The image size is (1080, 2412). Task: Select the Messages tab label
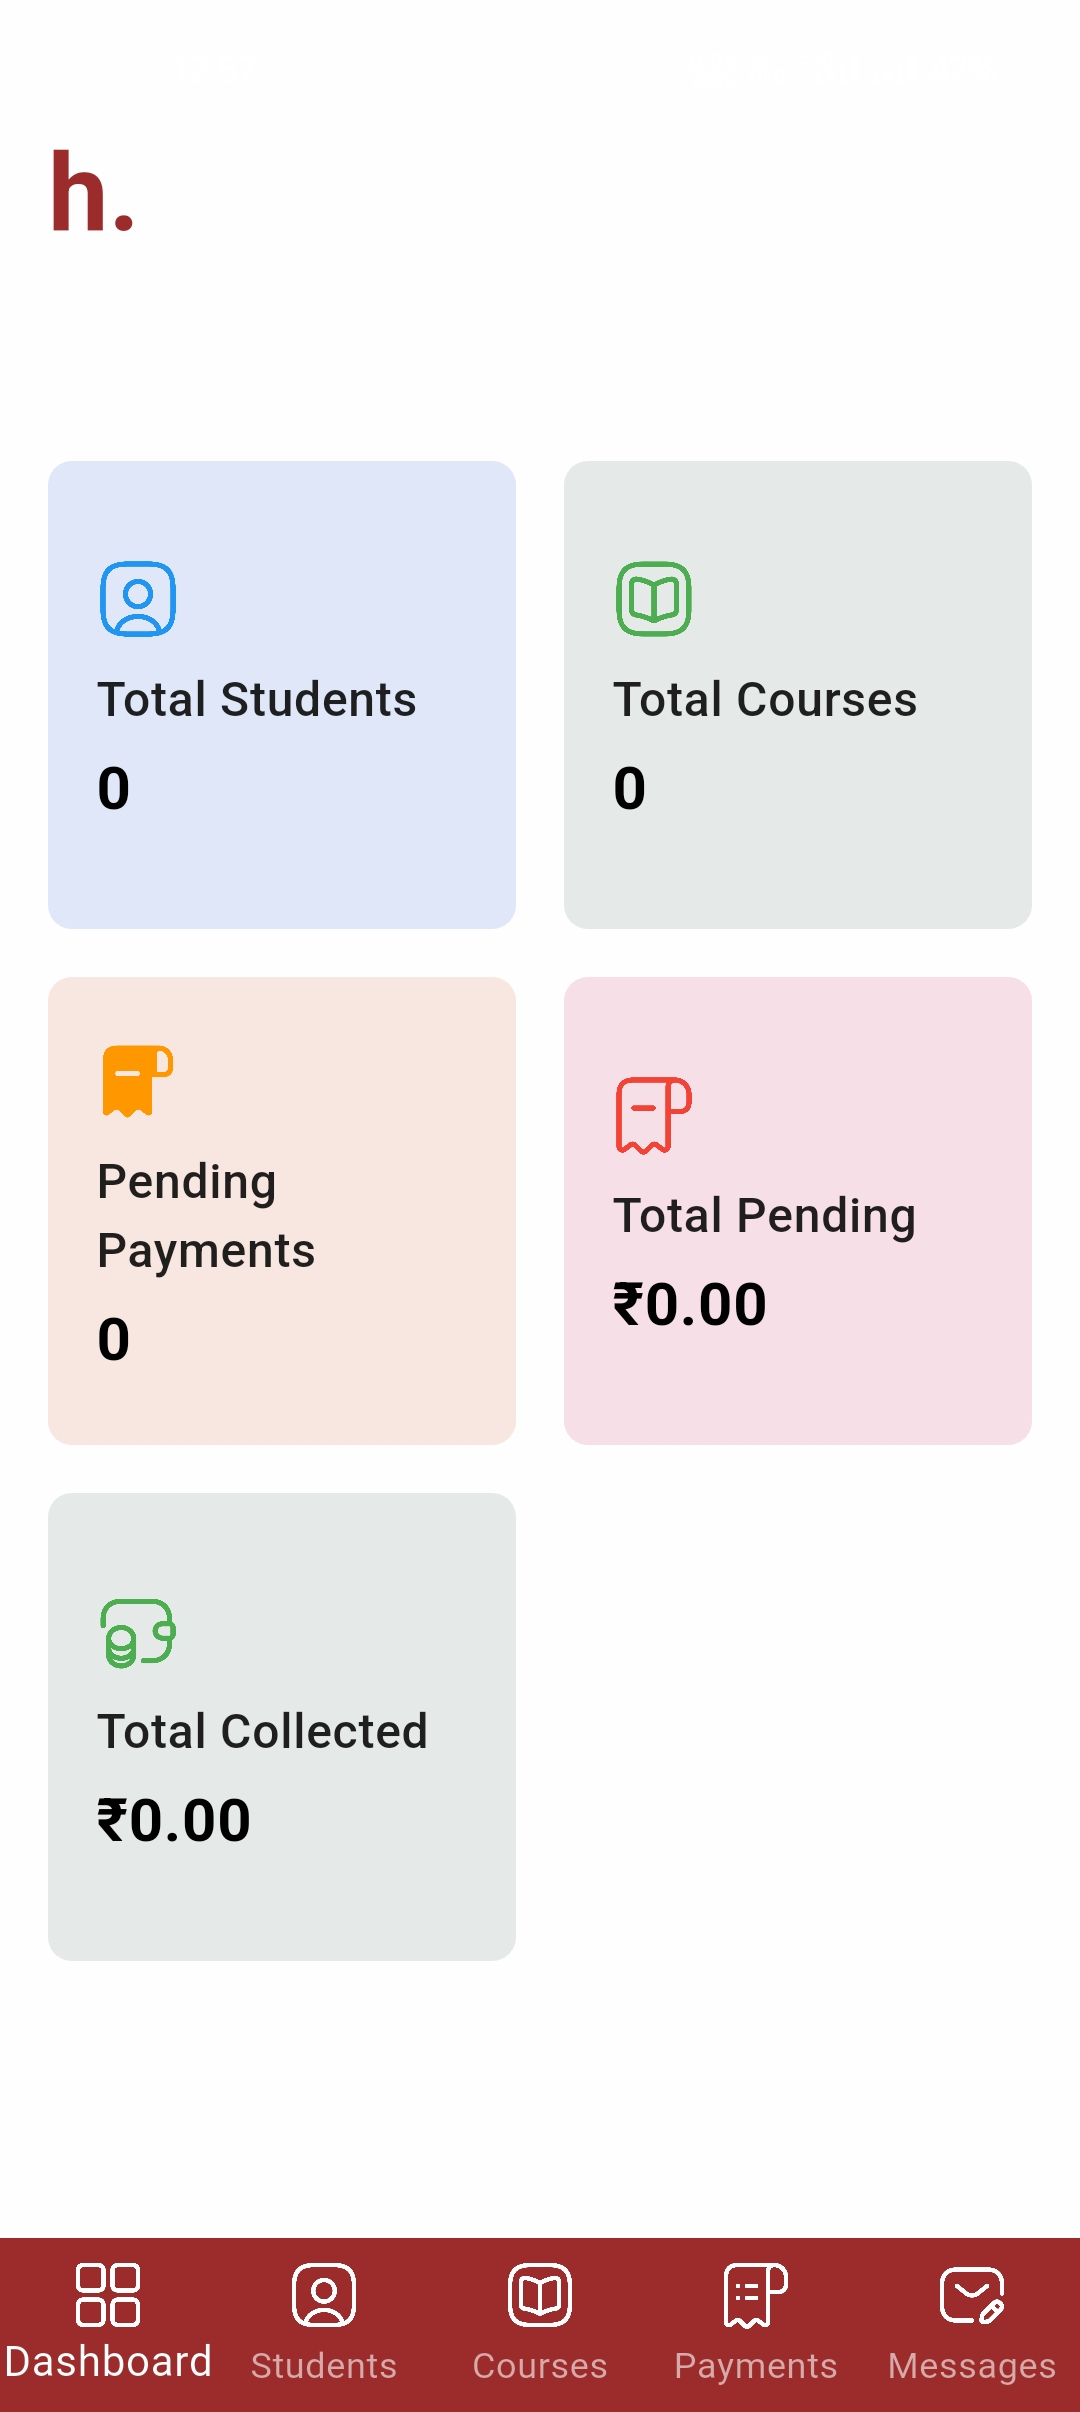pyautogui.click(x=972, y=2366)
